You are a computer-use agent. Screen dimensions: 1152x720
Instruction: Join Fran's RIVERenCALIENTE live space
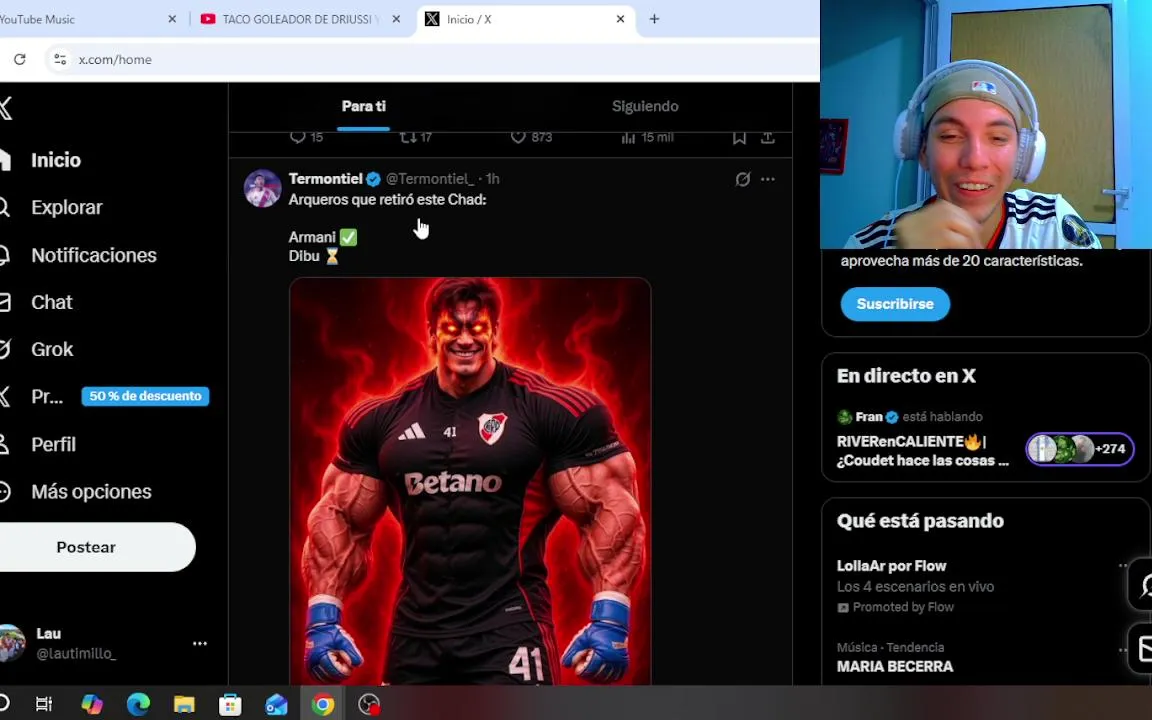point(923,450)
